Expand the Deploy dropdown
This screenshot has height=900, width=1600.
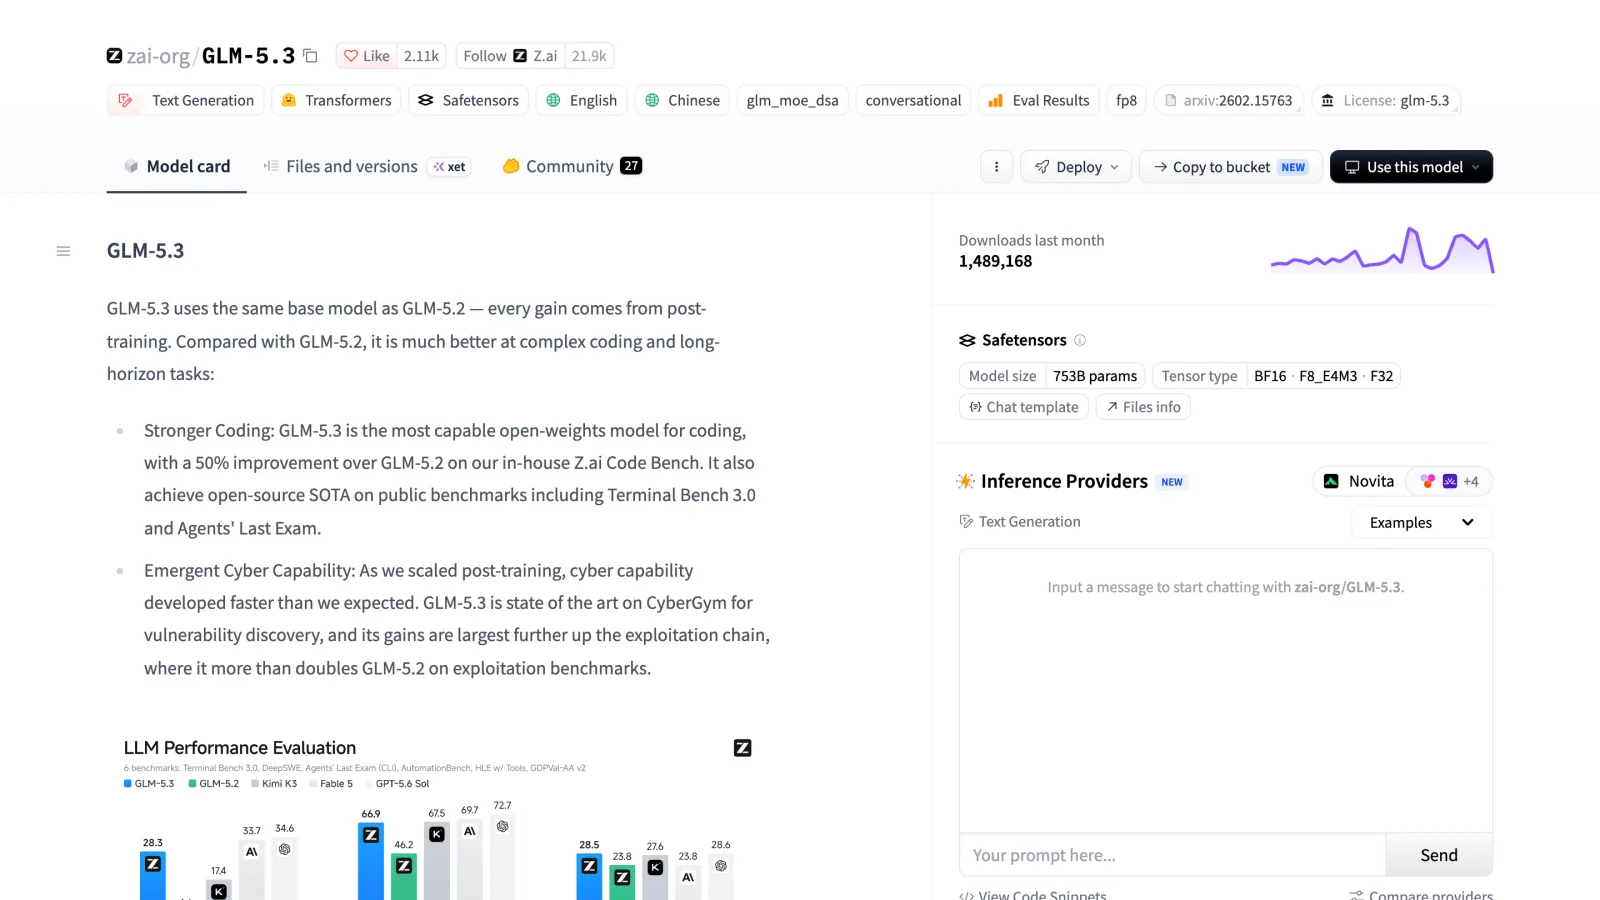1076,167
